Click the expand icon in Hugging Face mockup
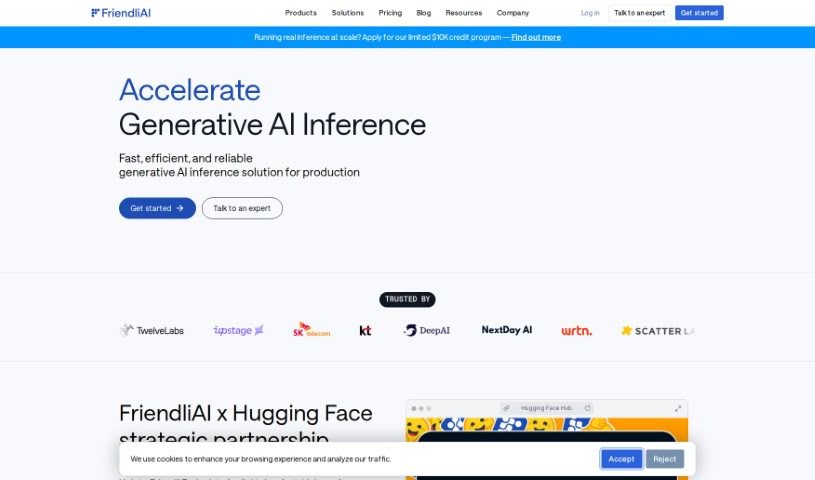The width and height of the screenshot is (815, 480). [x=678, y=409]
